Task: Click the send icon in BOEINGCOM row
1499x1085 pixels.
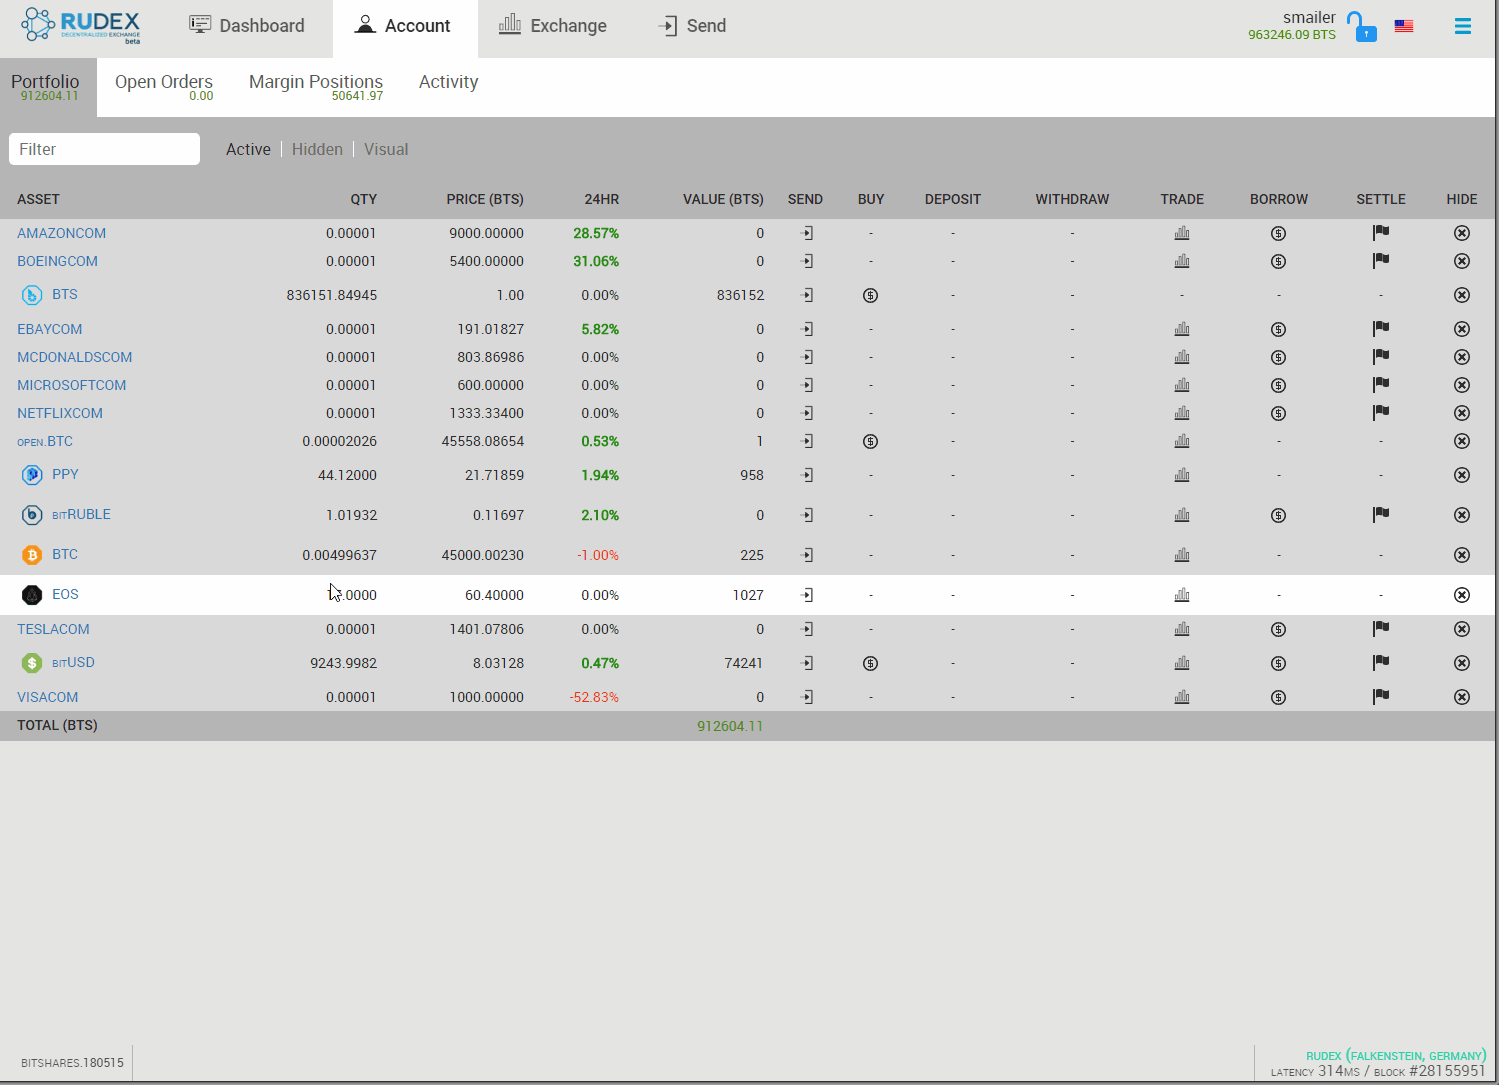Action: point(807,261)
